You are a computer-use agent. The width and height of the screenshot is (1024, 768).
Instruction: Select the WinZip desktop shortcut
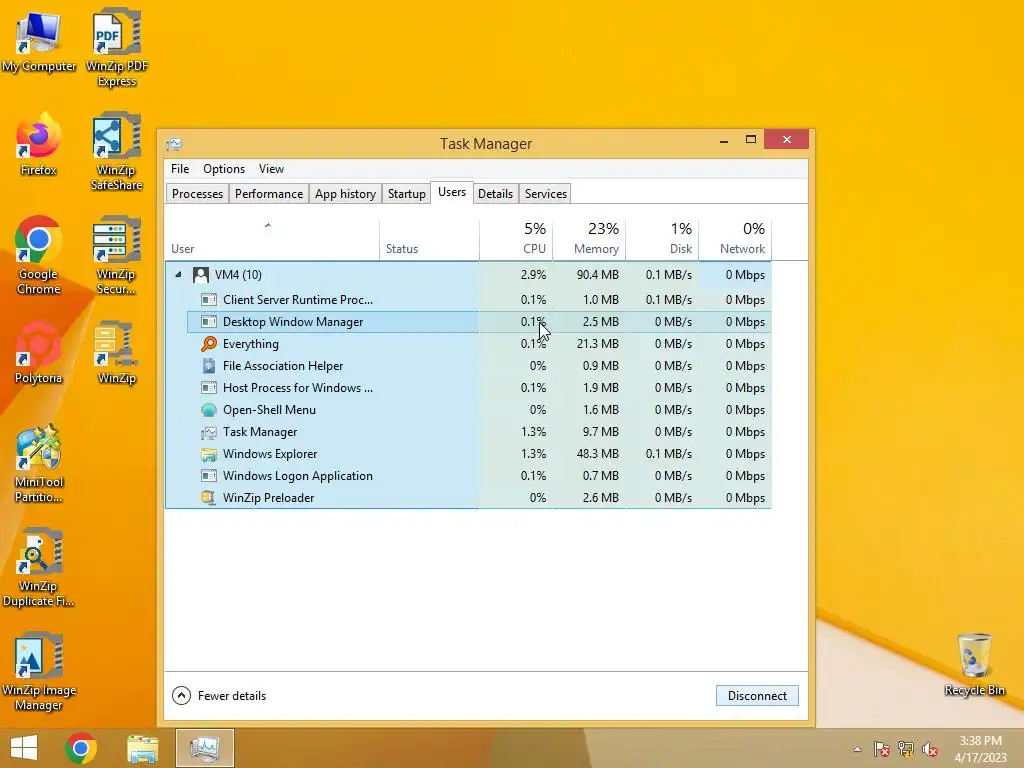[117, 353]
